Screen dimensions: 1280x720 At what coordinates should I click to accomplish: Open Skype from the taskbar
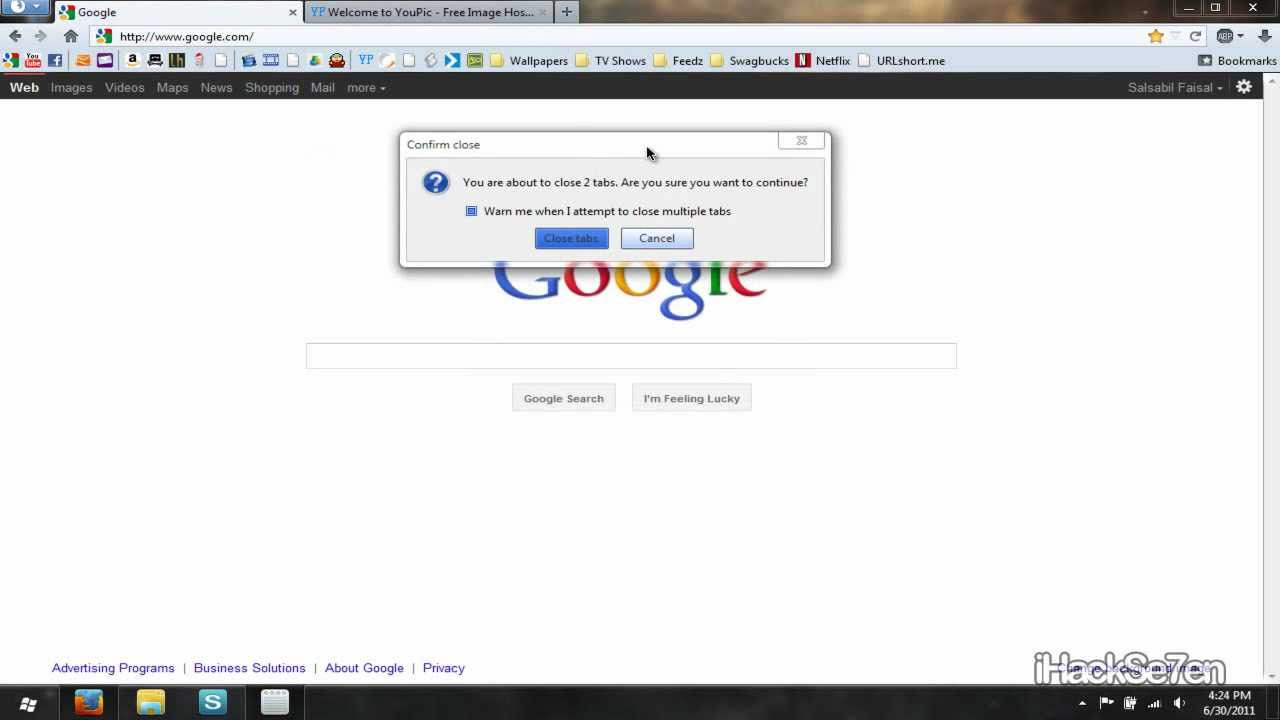213,703
